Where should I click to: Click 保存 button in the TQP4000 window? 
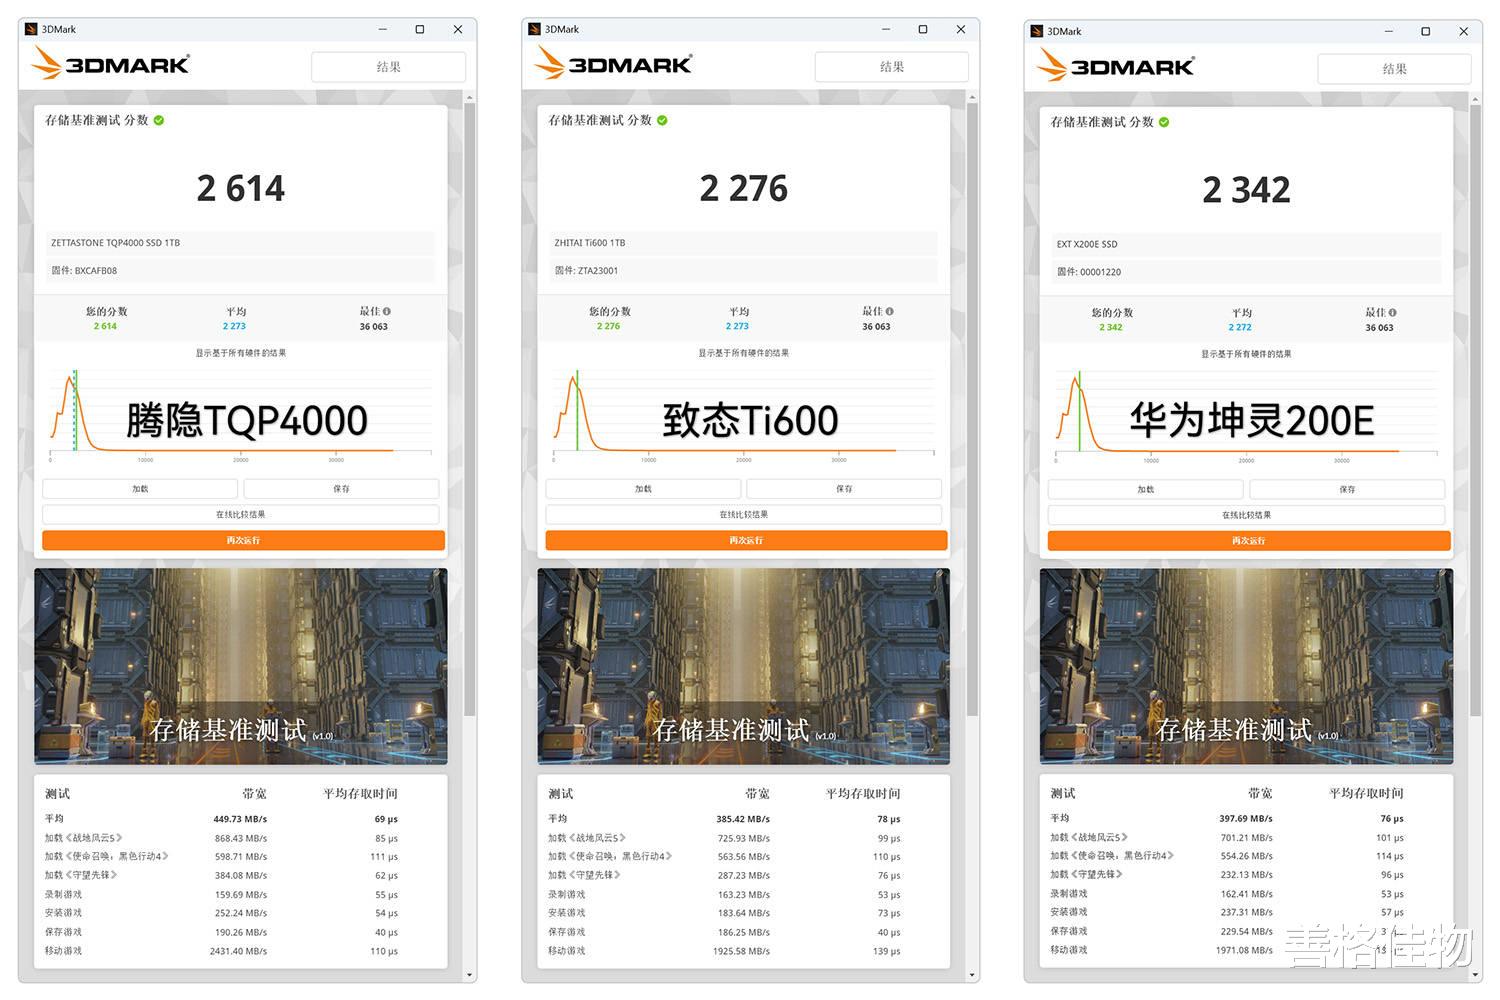[x=341, y=489]
